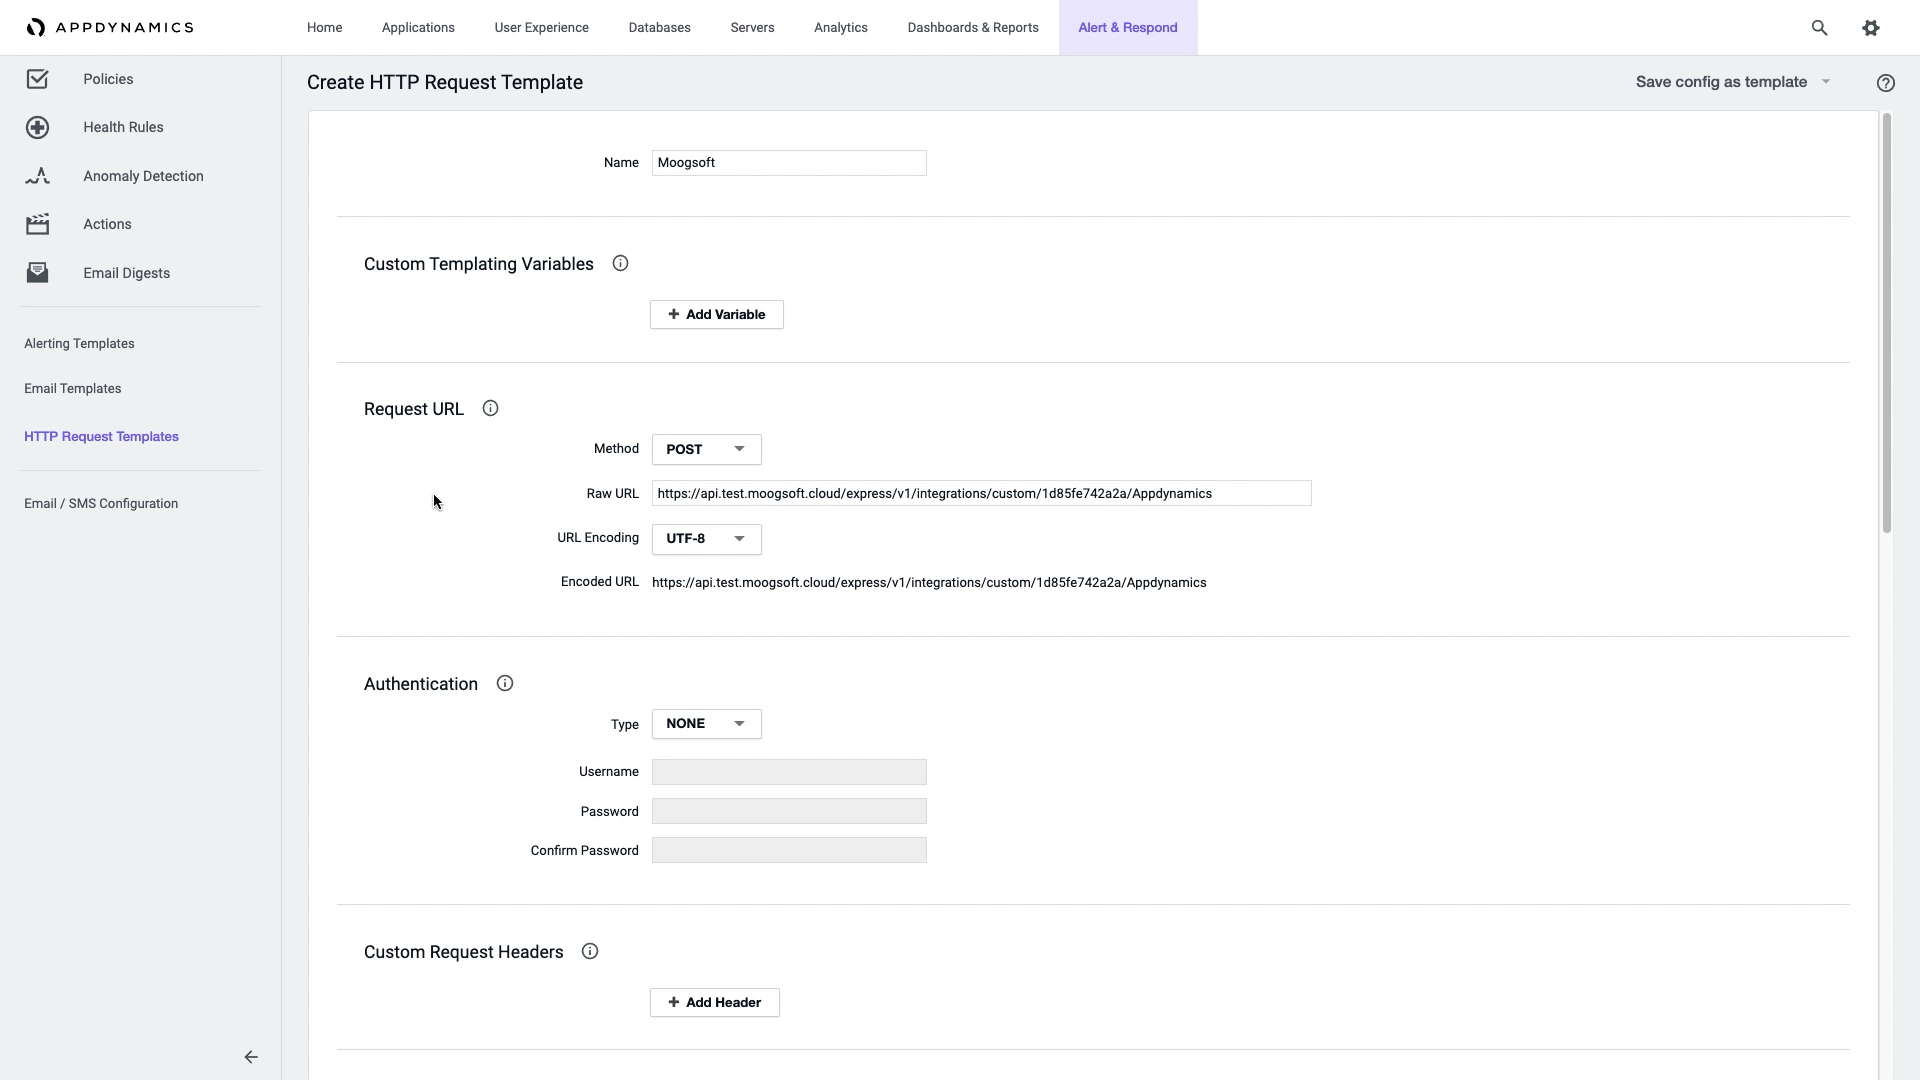Show info for Request URL
Image resolution: width=1920 pixels, height=1080 pixels.
point(490,409)
